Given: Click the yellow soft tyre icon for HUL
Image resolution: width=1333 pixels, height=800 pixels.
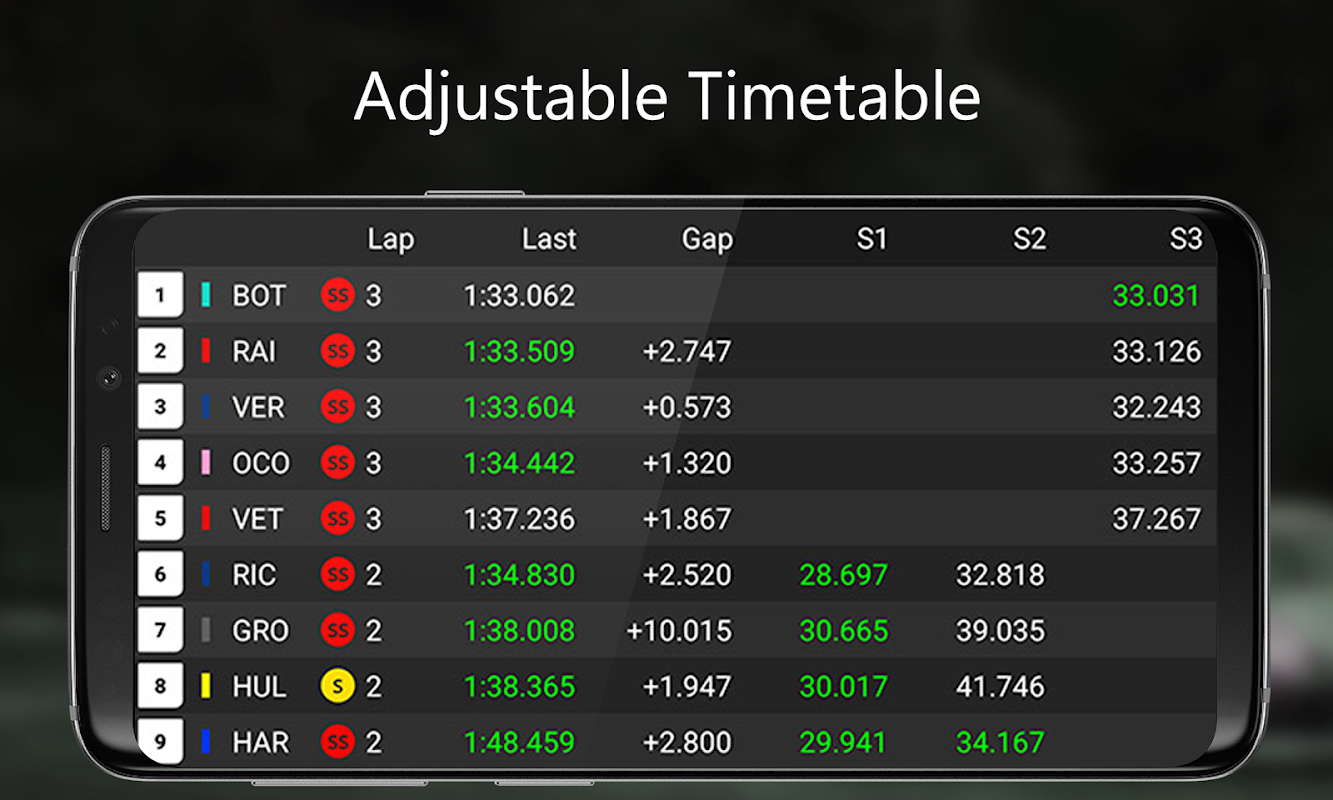Looking at the screenshot, I should coord(338,687).
